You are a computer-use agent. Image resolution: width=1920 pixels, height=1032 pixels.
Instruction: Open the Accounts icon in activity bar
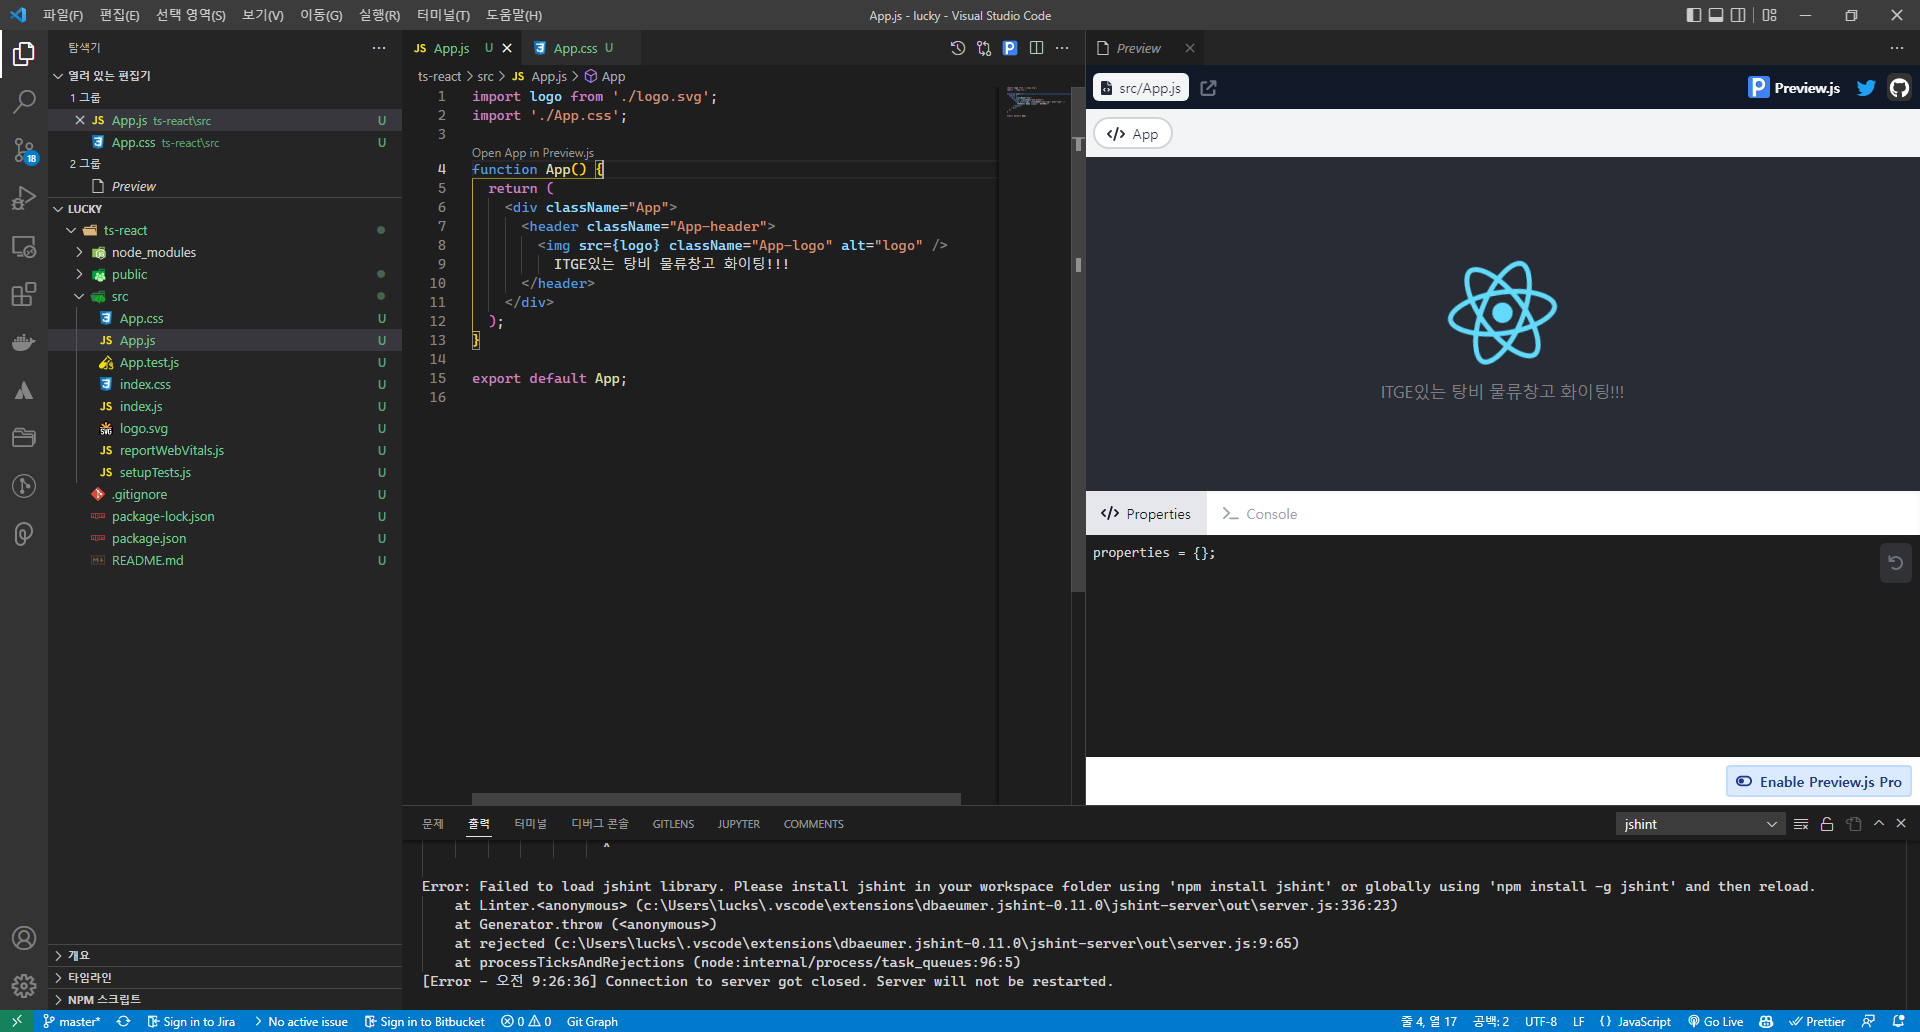coord(24,938)
